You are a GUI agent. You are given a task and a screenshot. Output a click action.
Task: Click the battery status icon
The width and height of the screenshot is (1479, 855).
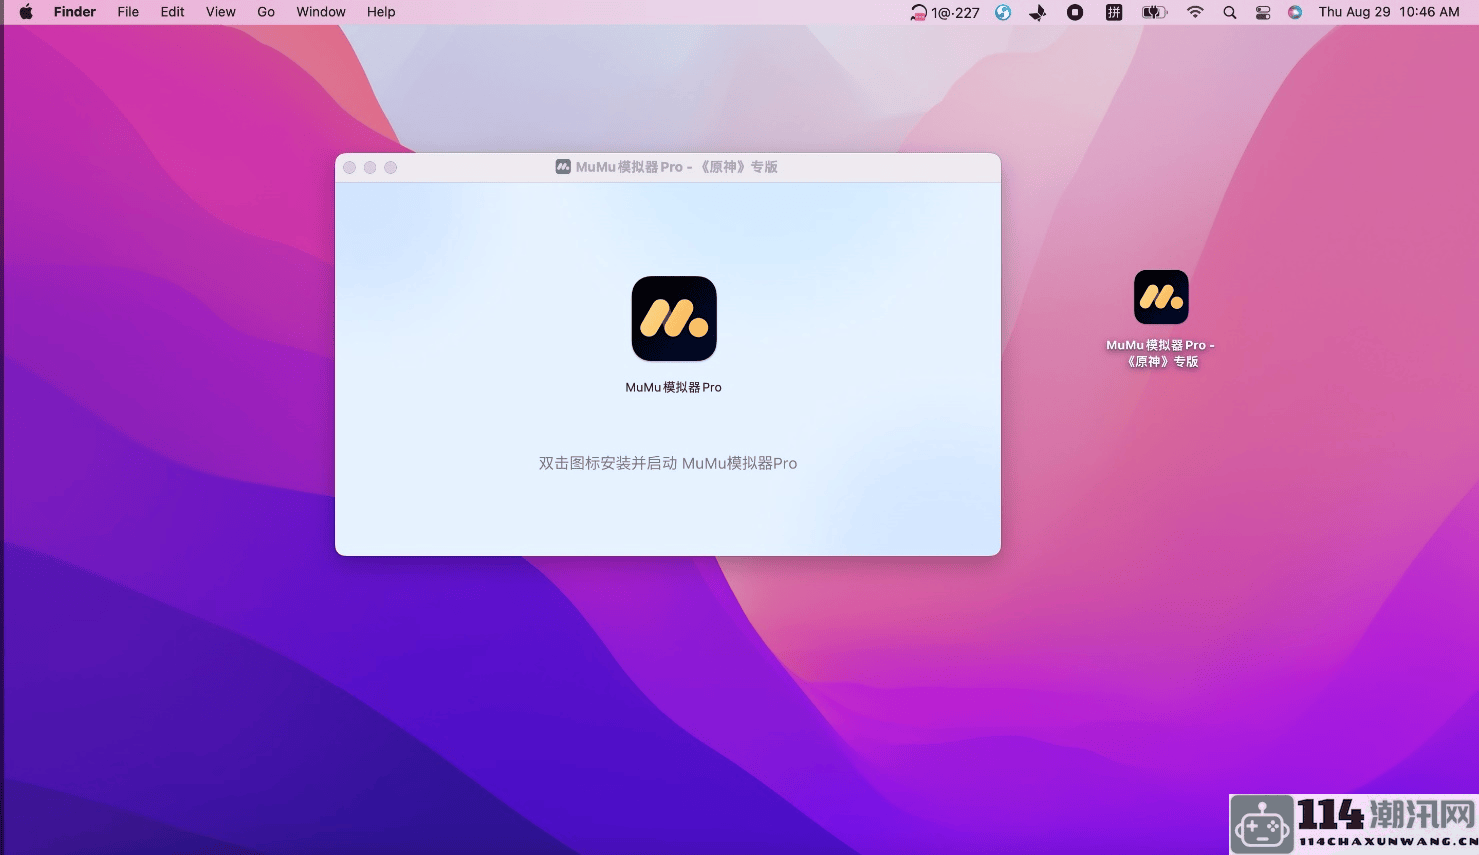click(x=1155, y=12)
